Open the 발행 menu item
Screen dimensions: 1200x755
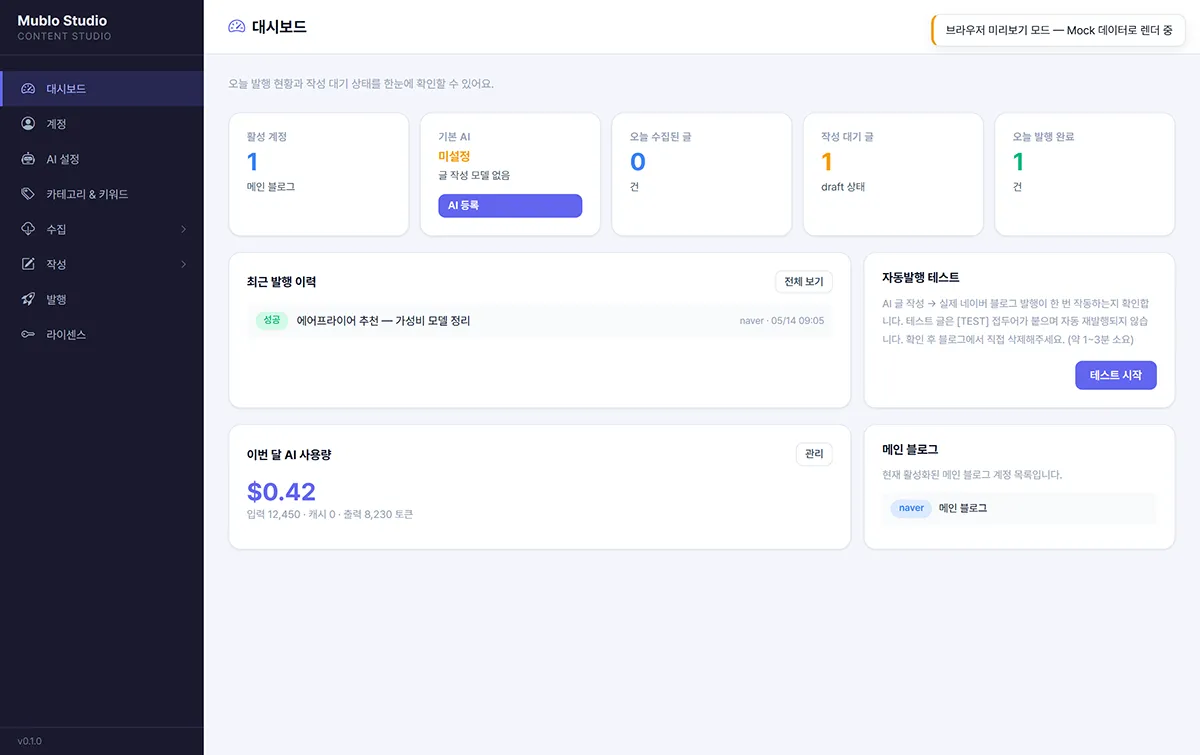(x=102, y=299)
